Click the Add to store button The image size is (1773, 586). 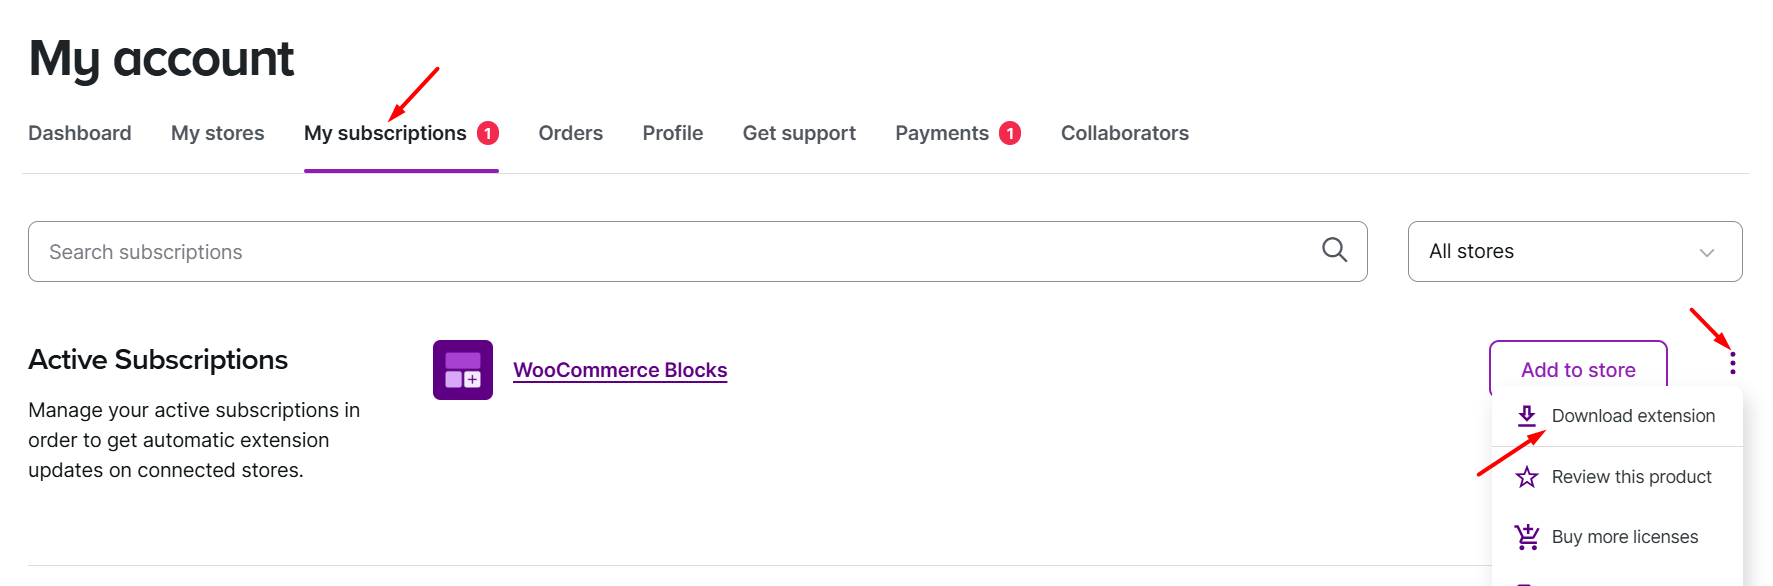pos(1578,369)
